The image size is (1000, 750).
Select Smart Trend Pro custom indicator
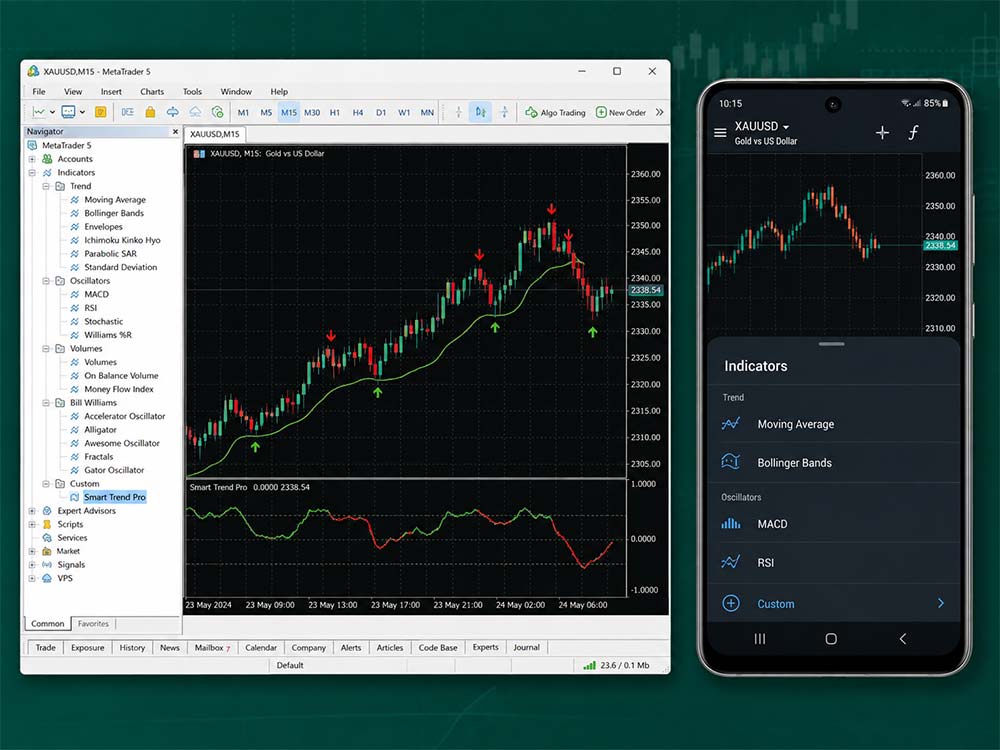[x=114, y=497]
